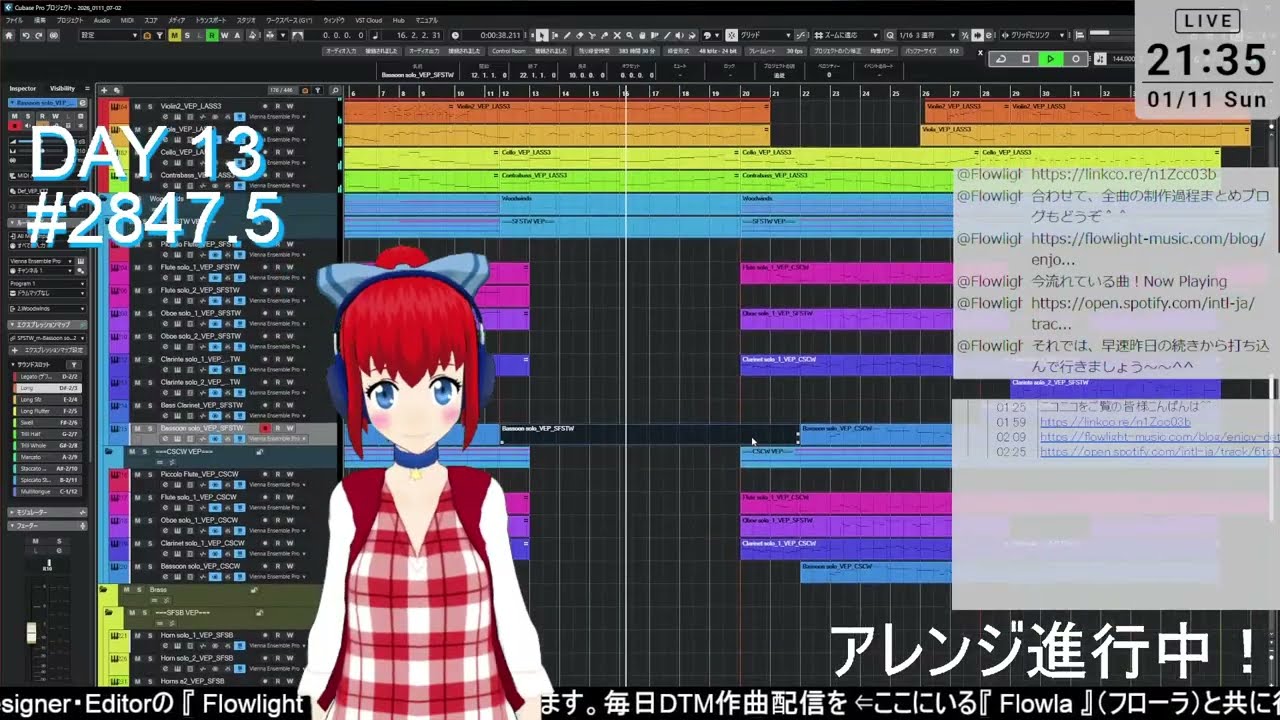
Task: Click the Redo arrow icon
Action: [x=38, y=35]
